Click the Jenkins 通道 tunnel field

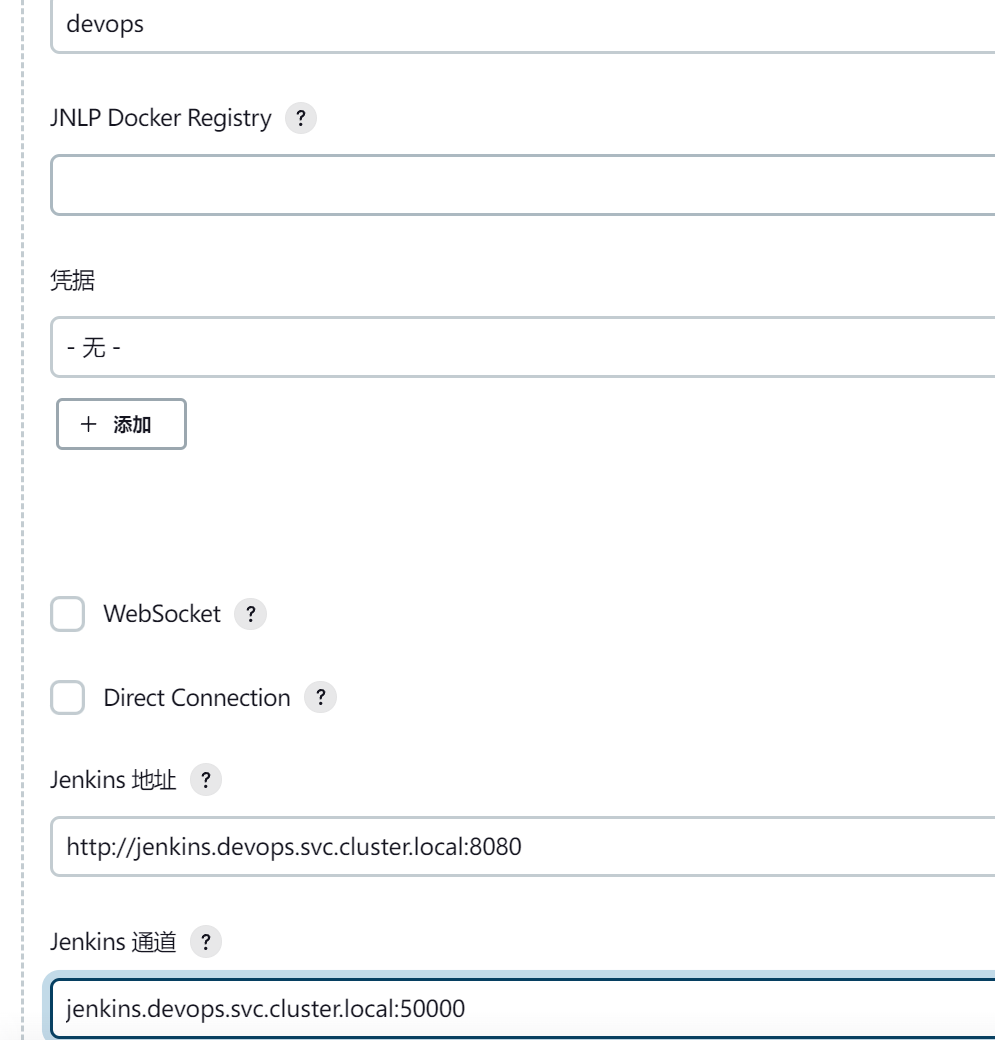point(523,1009)
